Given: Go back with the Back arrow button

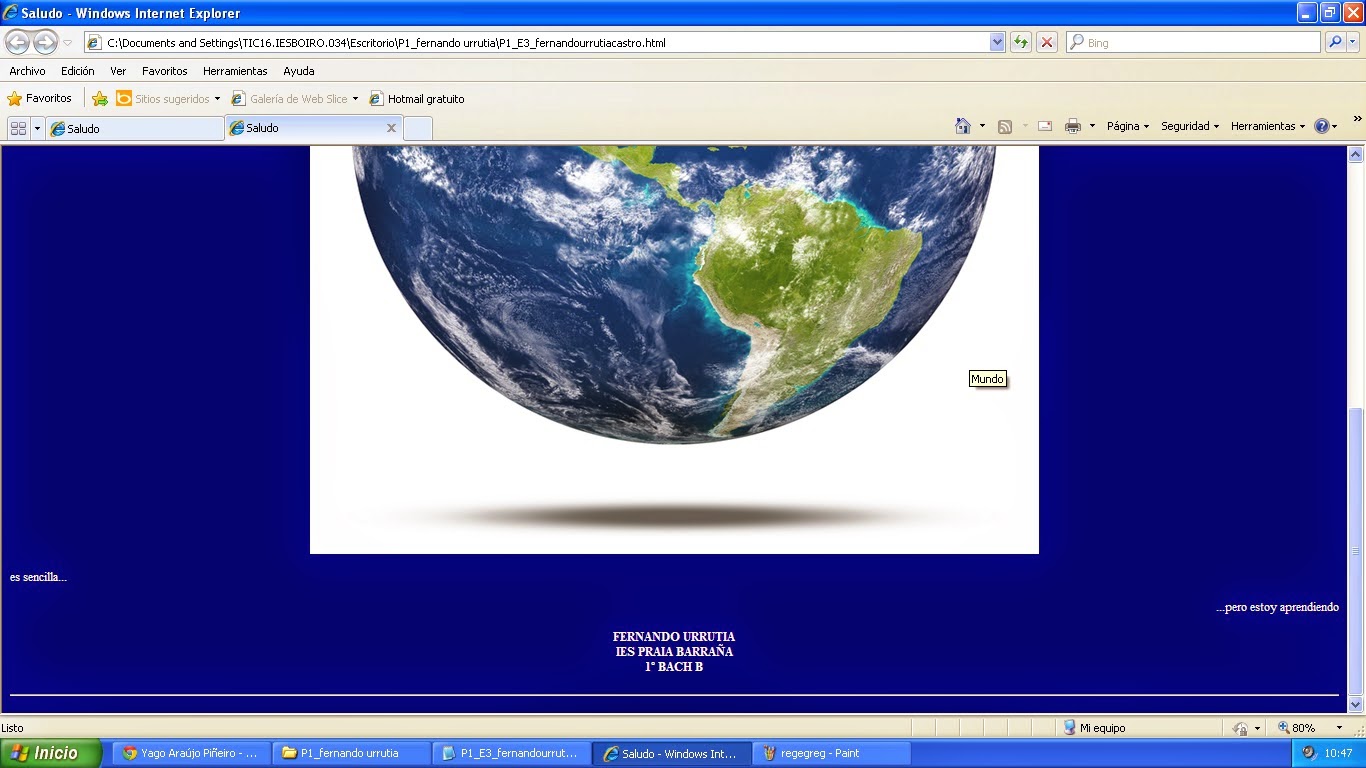Looking at the screenshot, I should [18, 43].
